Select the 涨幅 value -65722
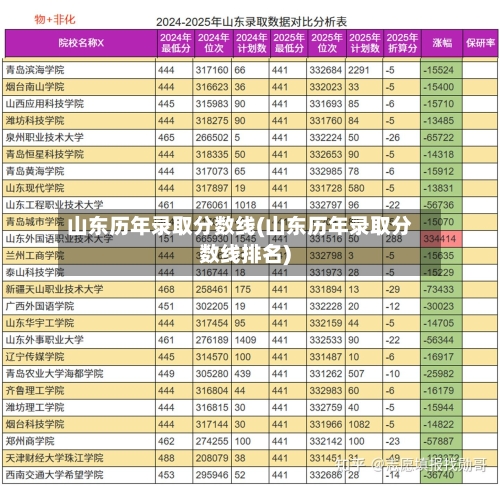Screen dimensions: 500x486 pyautogui.click(x=439, y=137)
